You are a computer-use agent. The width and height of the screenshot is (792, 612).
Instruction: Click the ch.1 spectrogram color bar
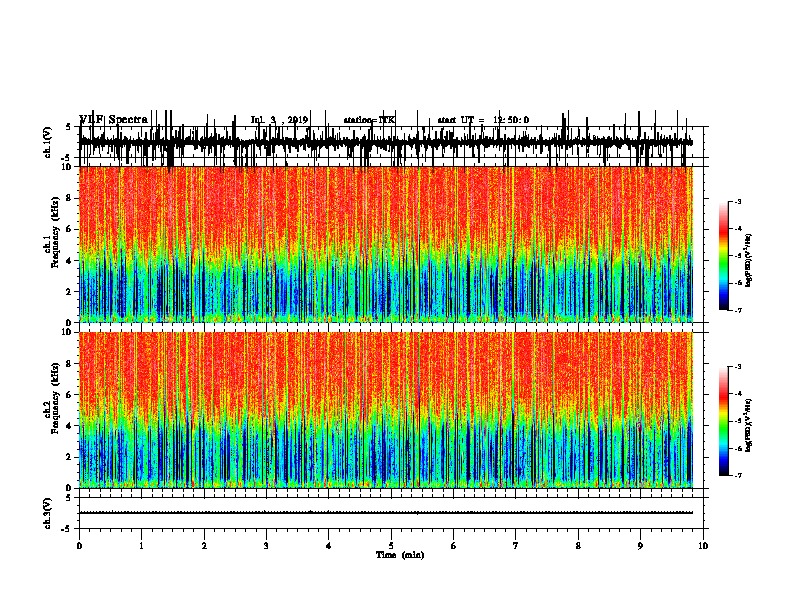tap(723, 256)
